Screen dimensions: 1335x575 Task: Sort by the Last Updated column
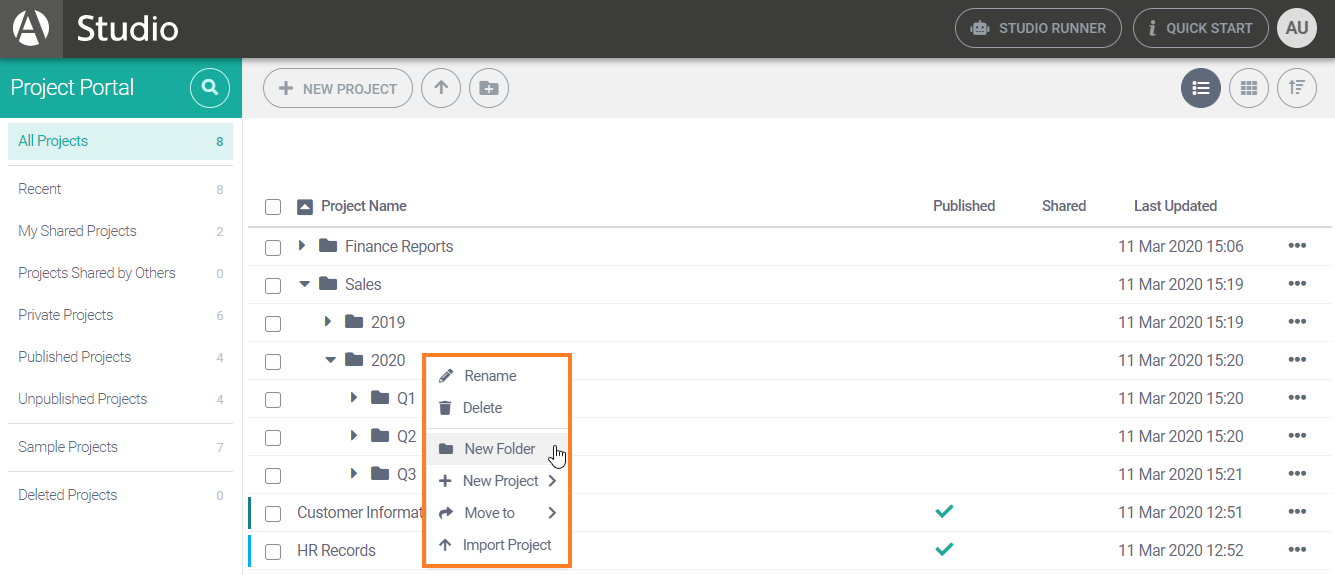click(x=1175, y=206)
